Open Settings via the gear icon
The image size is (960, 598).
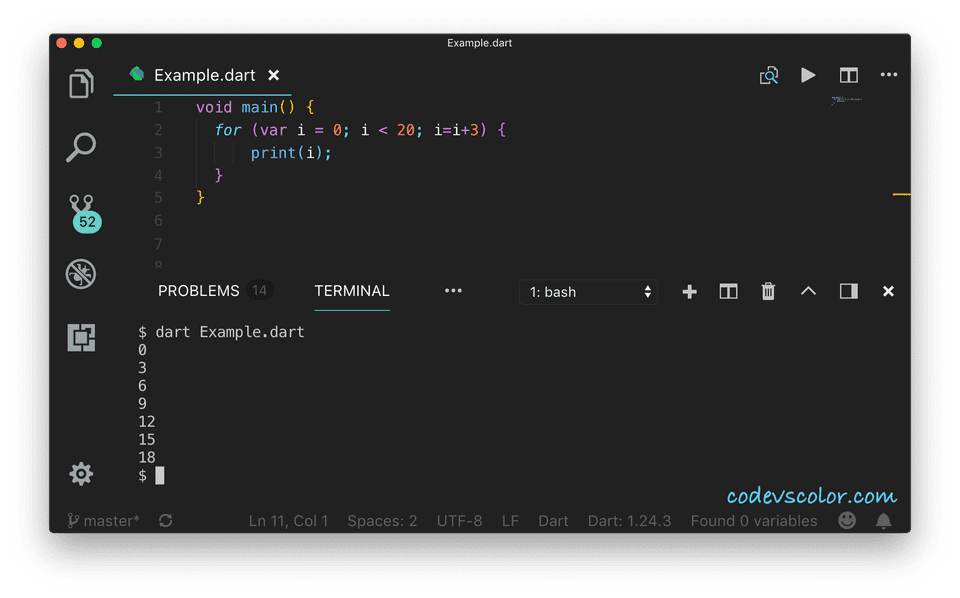(x=81, y=473)
